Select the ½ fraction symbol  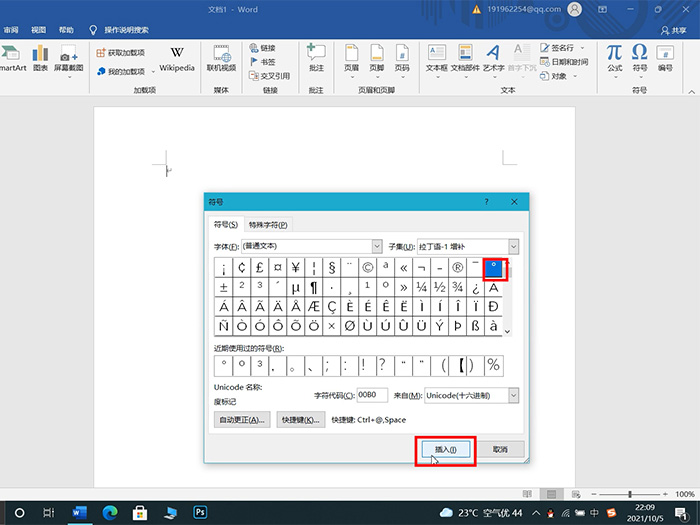(440, 287)
